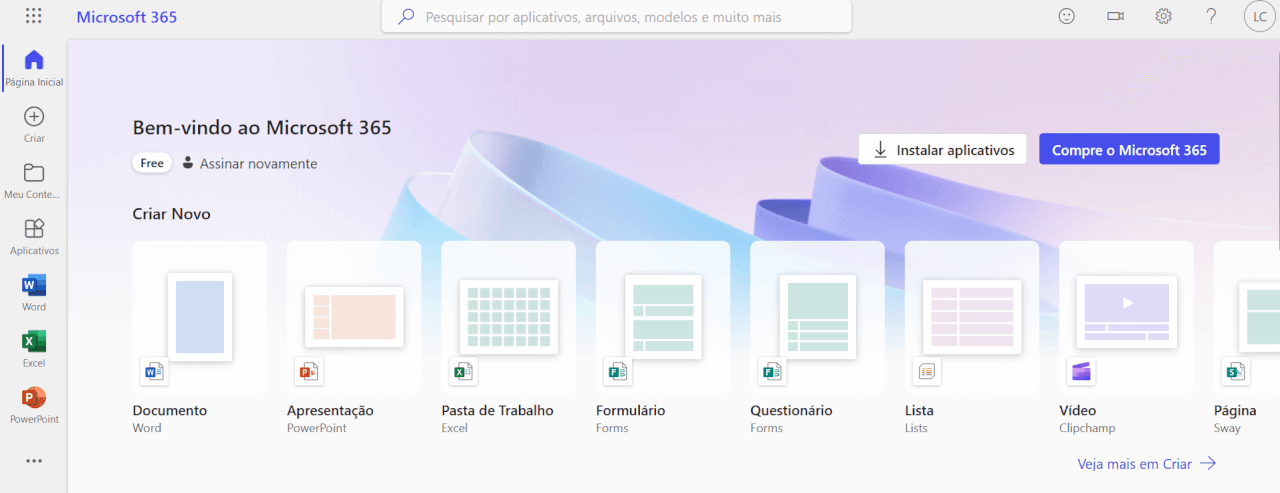Click the Clipchamp subtitle text
This screenshot has width=1280, height=493.
pyautogui.click(x=1087, y=428)
